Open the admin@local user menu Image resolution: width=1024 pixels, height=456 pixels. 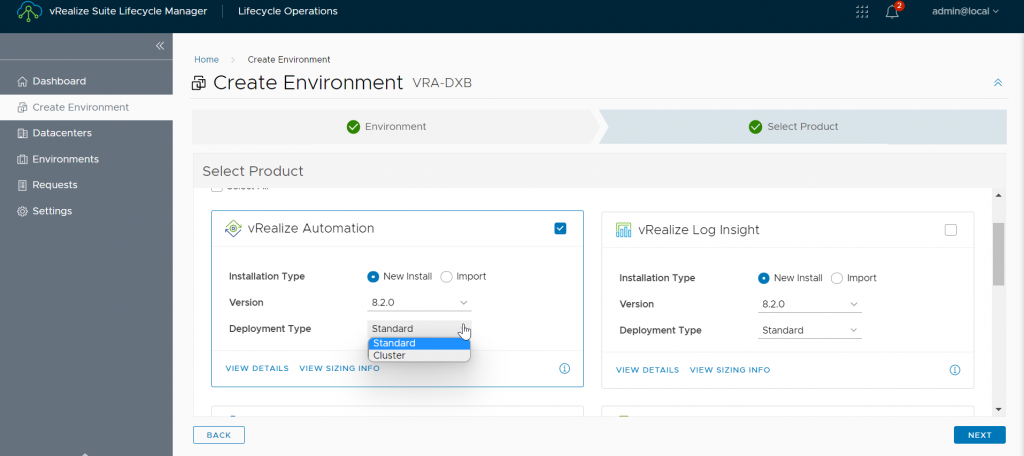pyautogui.click(x=965, y=11)
